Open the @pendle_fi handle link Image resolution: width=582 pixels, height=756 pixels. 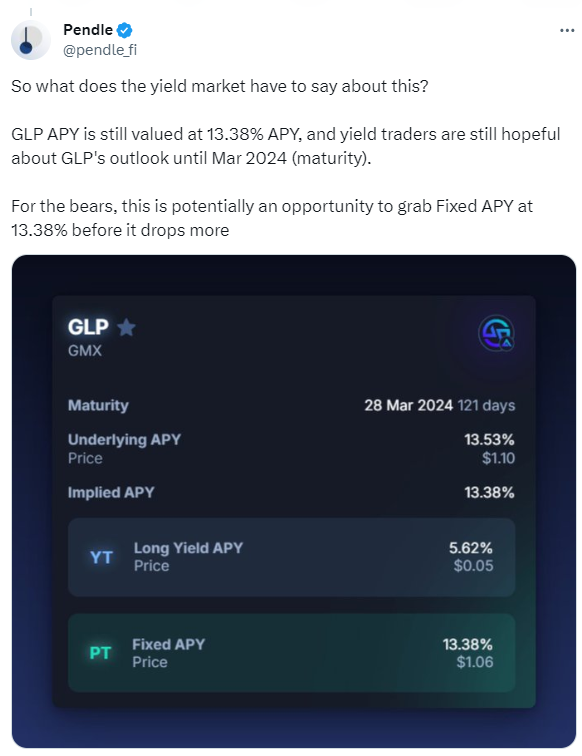[100, 50]
